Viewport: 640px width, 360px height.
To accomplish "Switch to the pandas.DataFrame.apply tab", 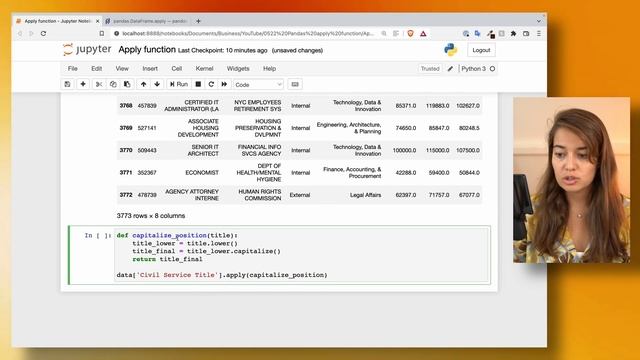I will pos(147,21).
